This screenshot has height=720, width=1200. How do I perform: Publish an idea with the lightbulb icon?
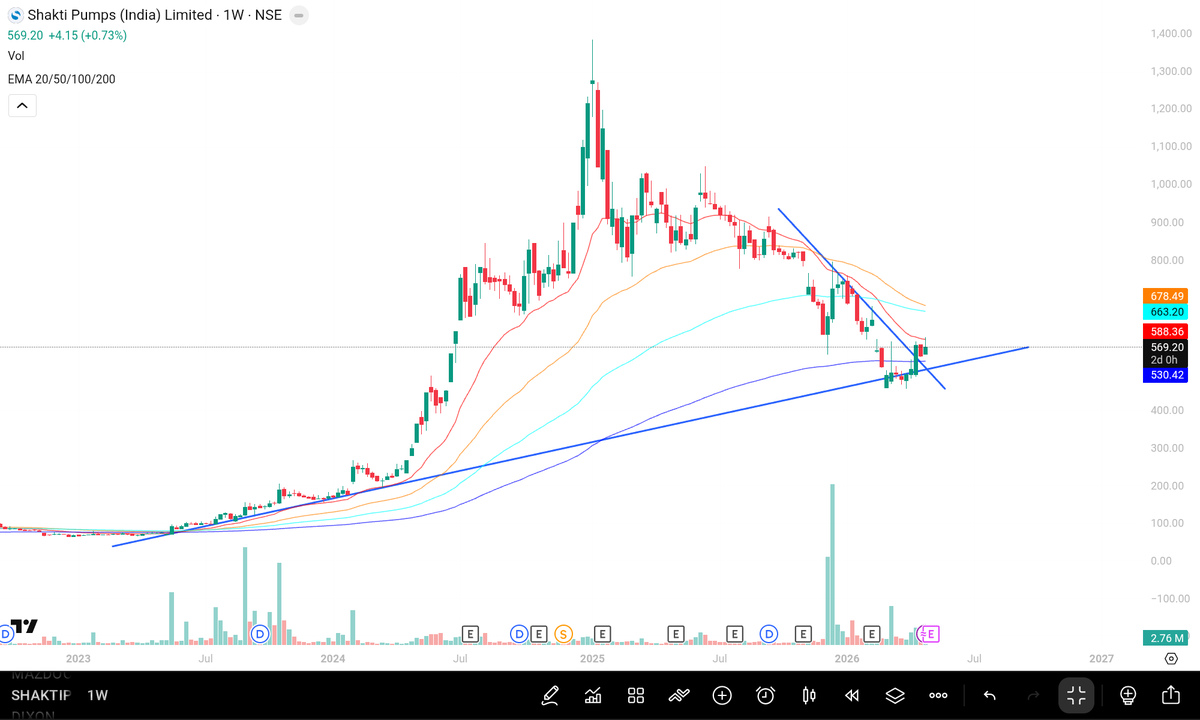tap(1127, 695)
